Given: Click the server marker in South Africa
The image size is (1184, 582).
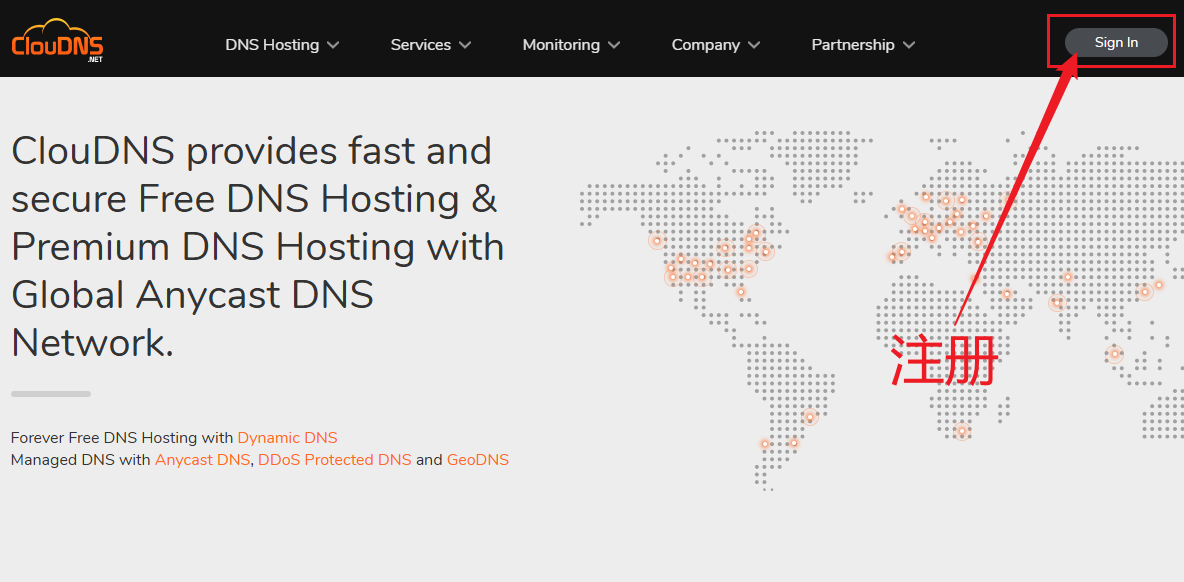Looking at the screenshot, I should tap(961, 432).
